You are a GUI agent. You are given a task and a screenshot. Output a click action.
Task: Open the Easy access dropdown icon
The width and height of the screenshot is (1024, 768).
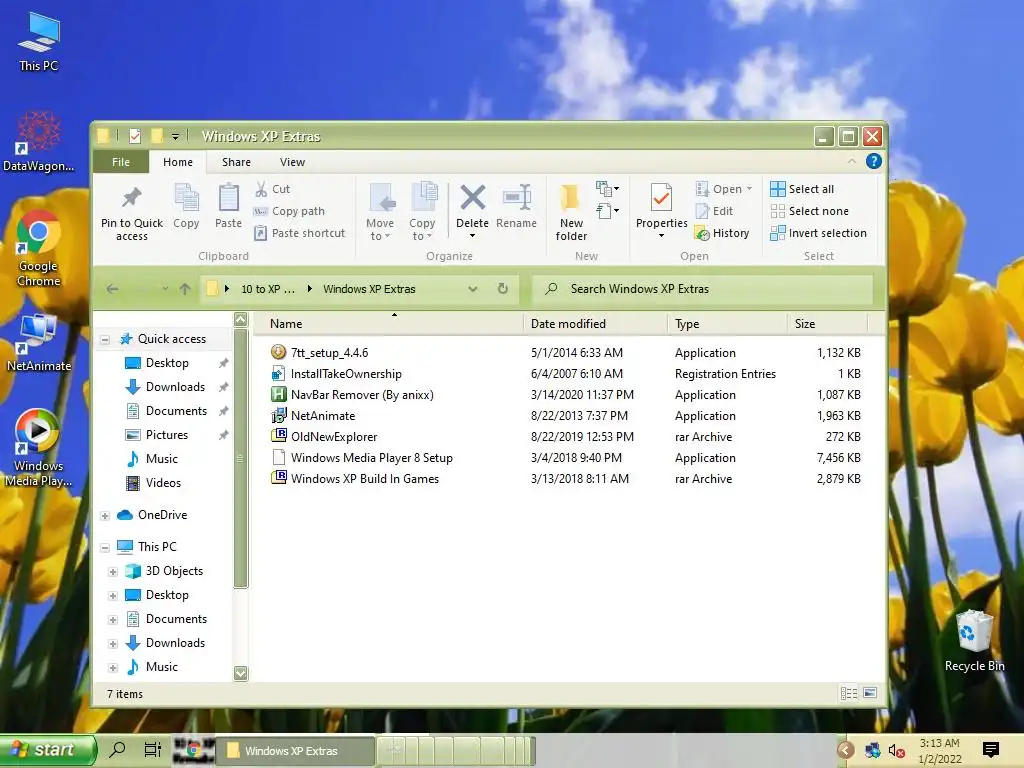click(607, 211)
